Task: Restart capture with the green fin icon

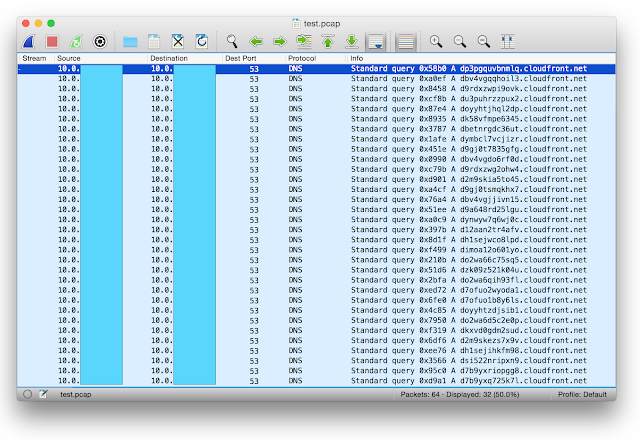Action: 76,41
